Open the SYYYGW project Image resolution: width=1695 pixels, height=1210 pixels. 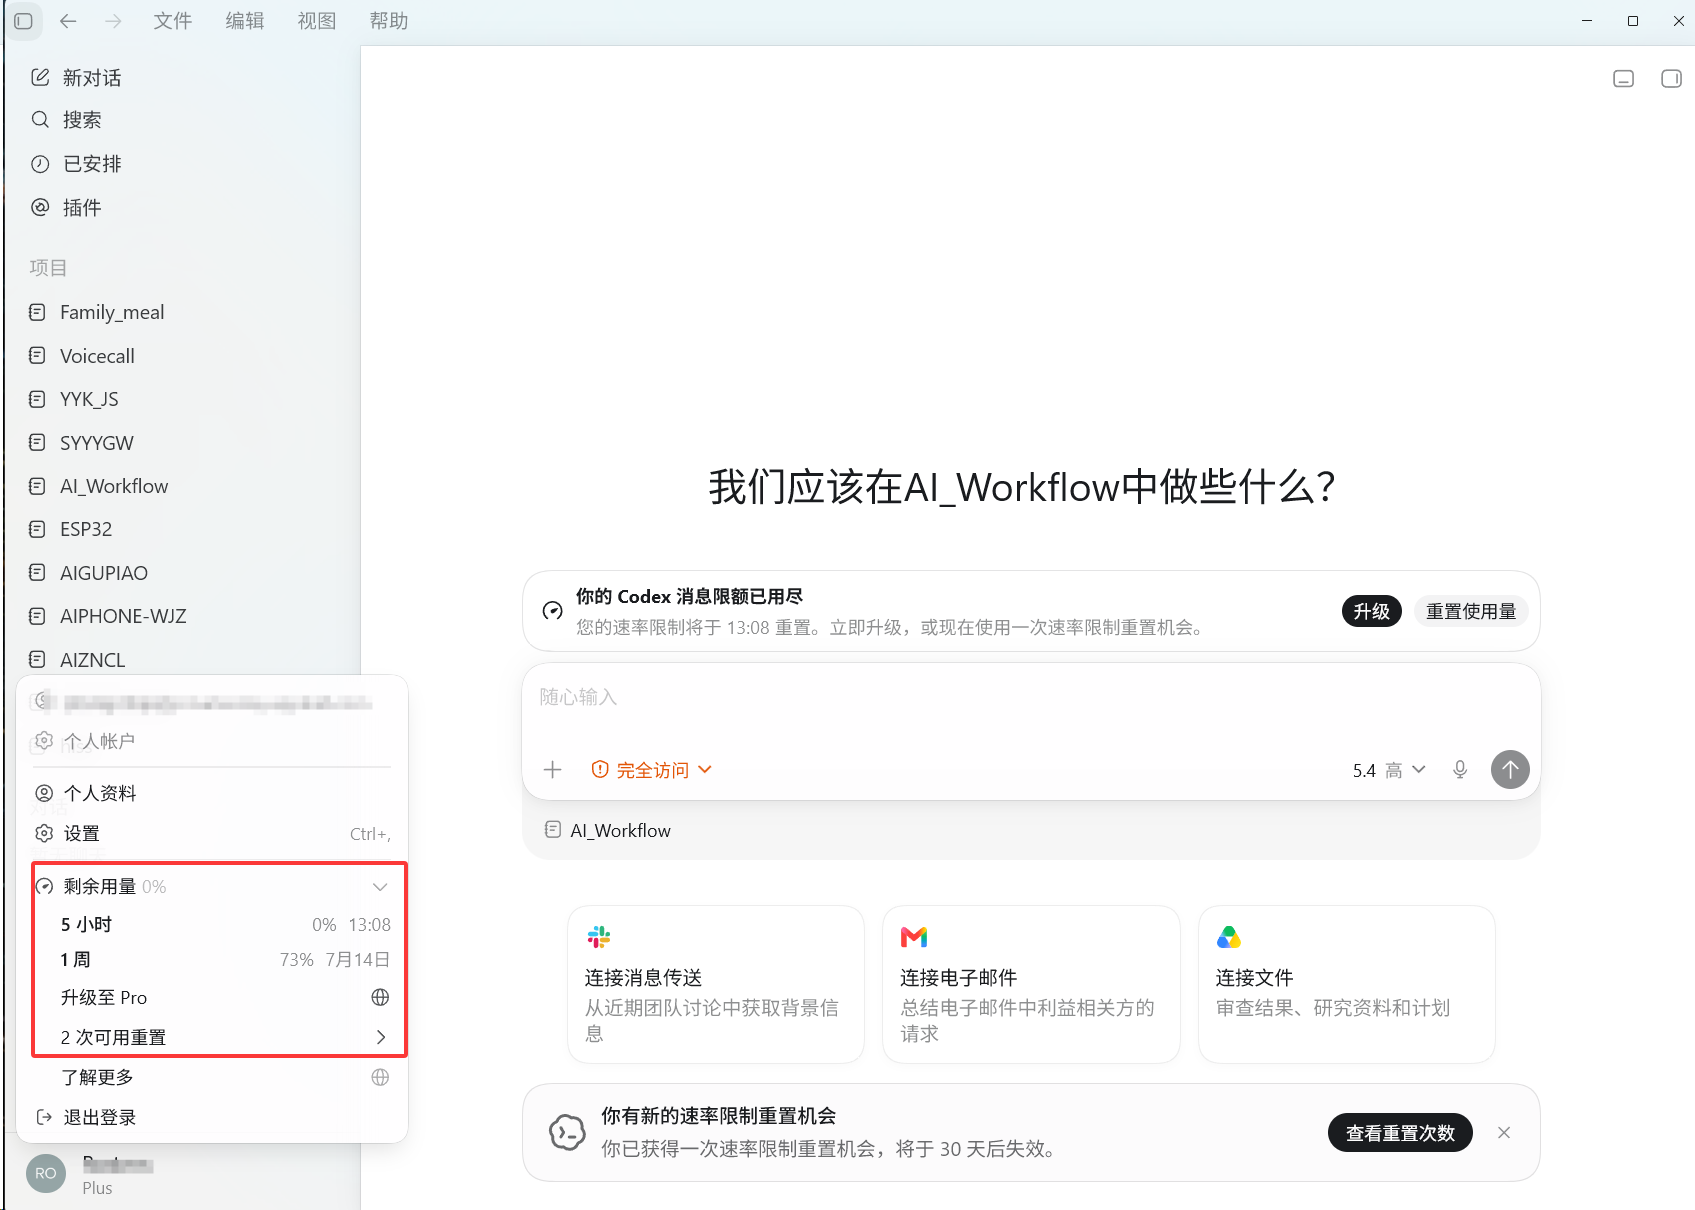[184, 443]
